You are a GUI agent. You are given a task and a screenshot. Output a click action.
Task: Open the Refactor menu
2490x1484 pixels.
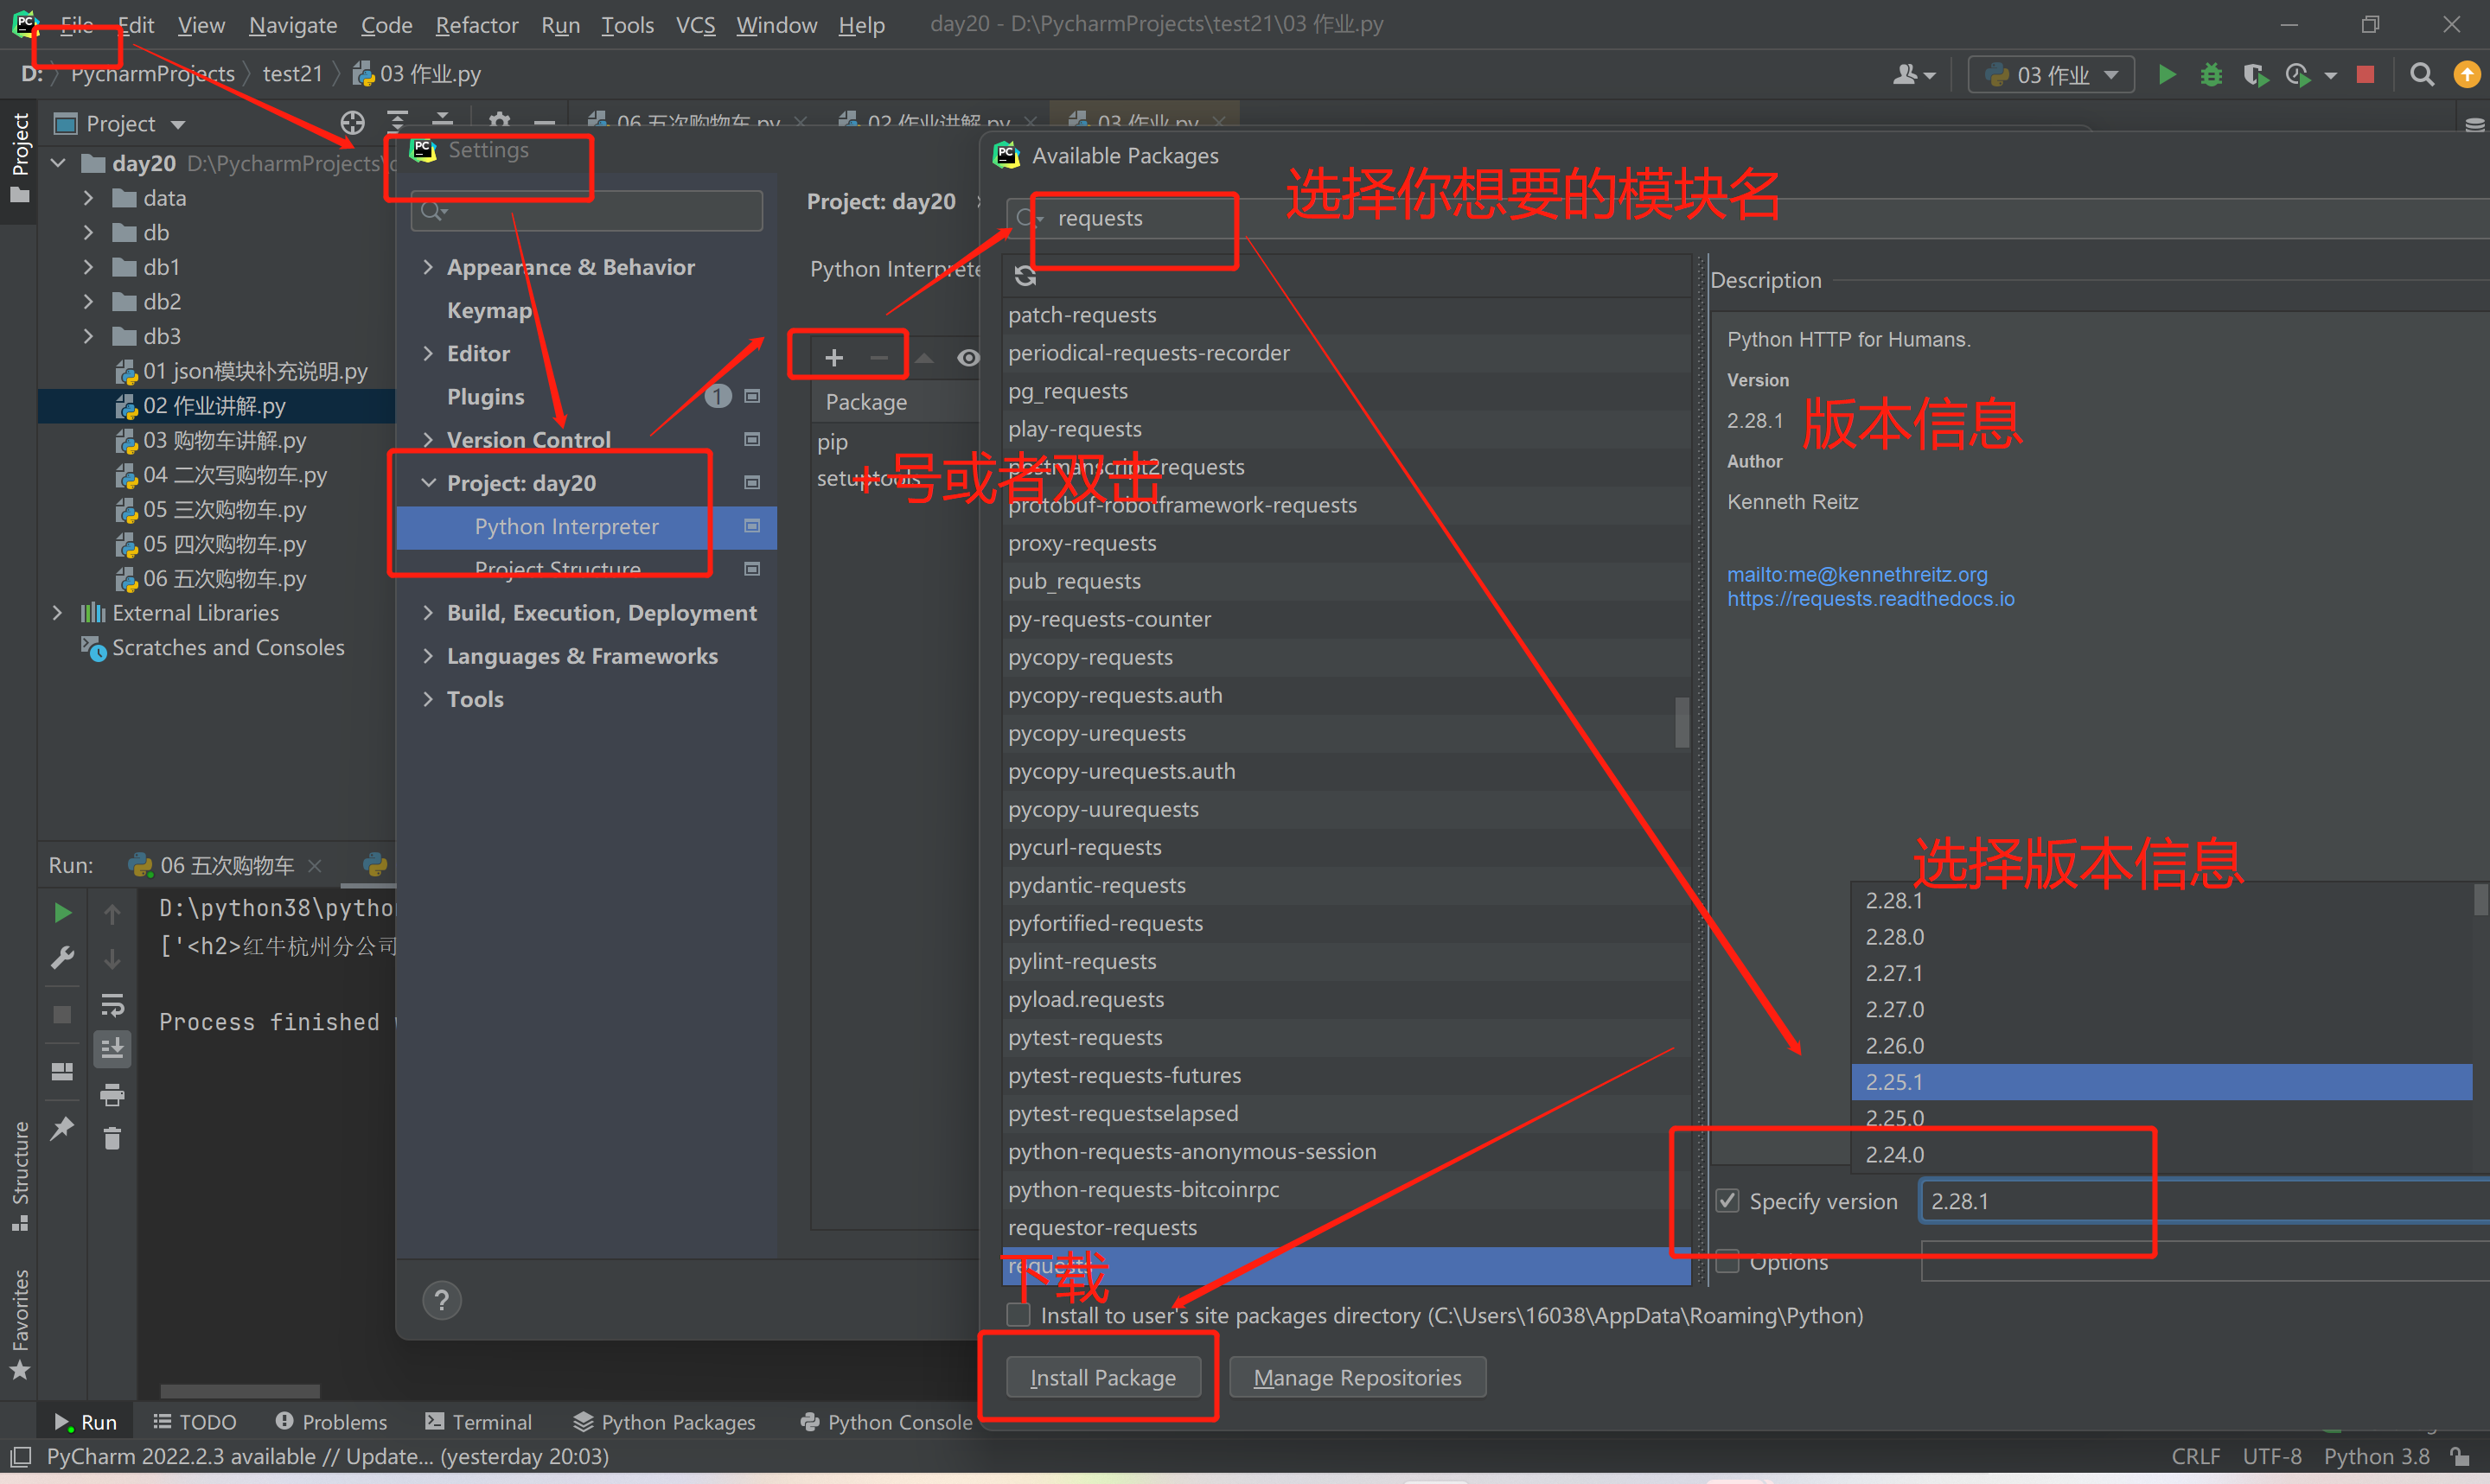click(x=476, y=25)
